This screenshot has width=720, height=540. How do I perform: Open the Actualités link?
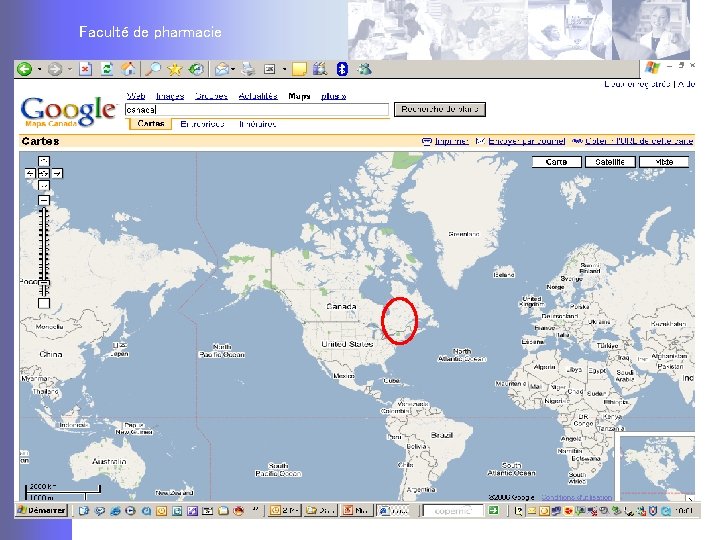click(x=258, y=96)
